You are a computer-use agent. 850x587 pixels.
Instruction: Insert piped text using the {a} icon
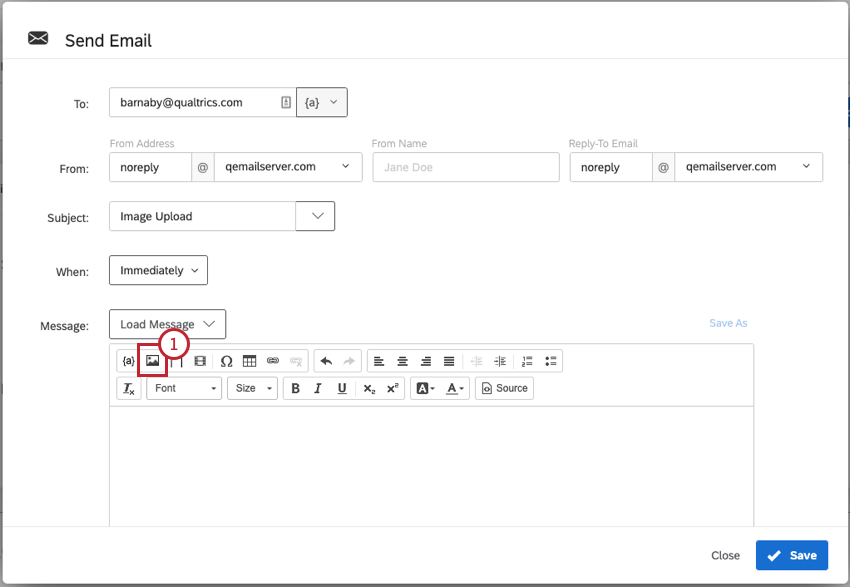(x=127, y=360)
